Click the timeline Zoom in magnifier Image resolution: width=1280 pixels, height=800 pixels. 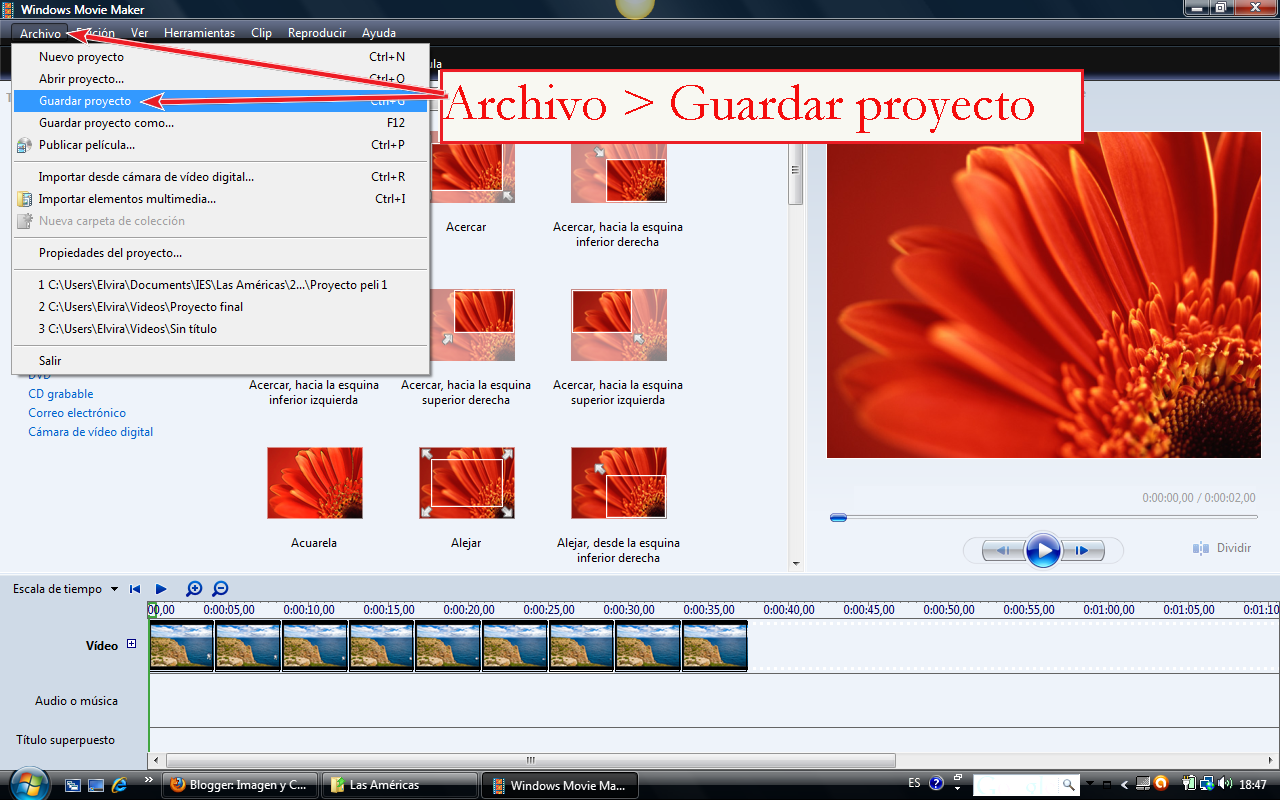pos(194,589)
